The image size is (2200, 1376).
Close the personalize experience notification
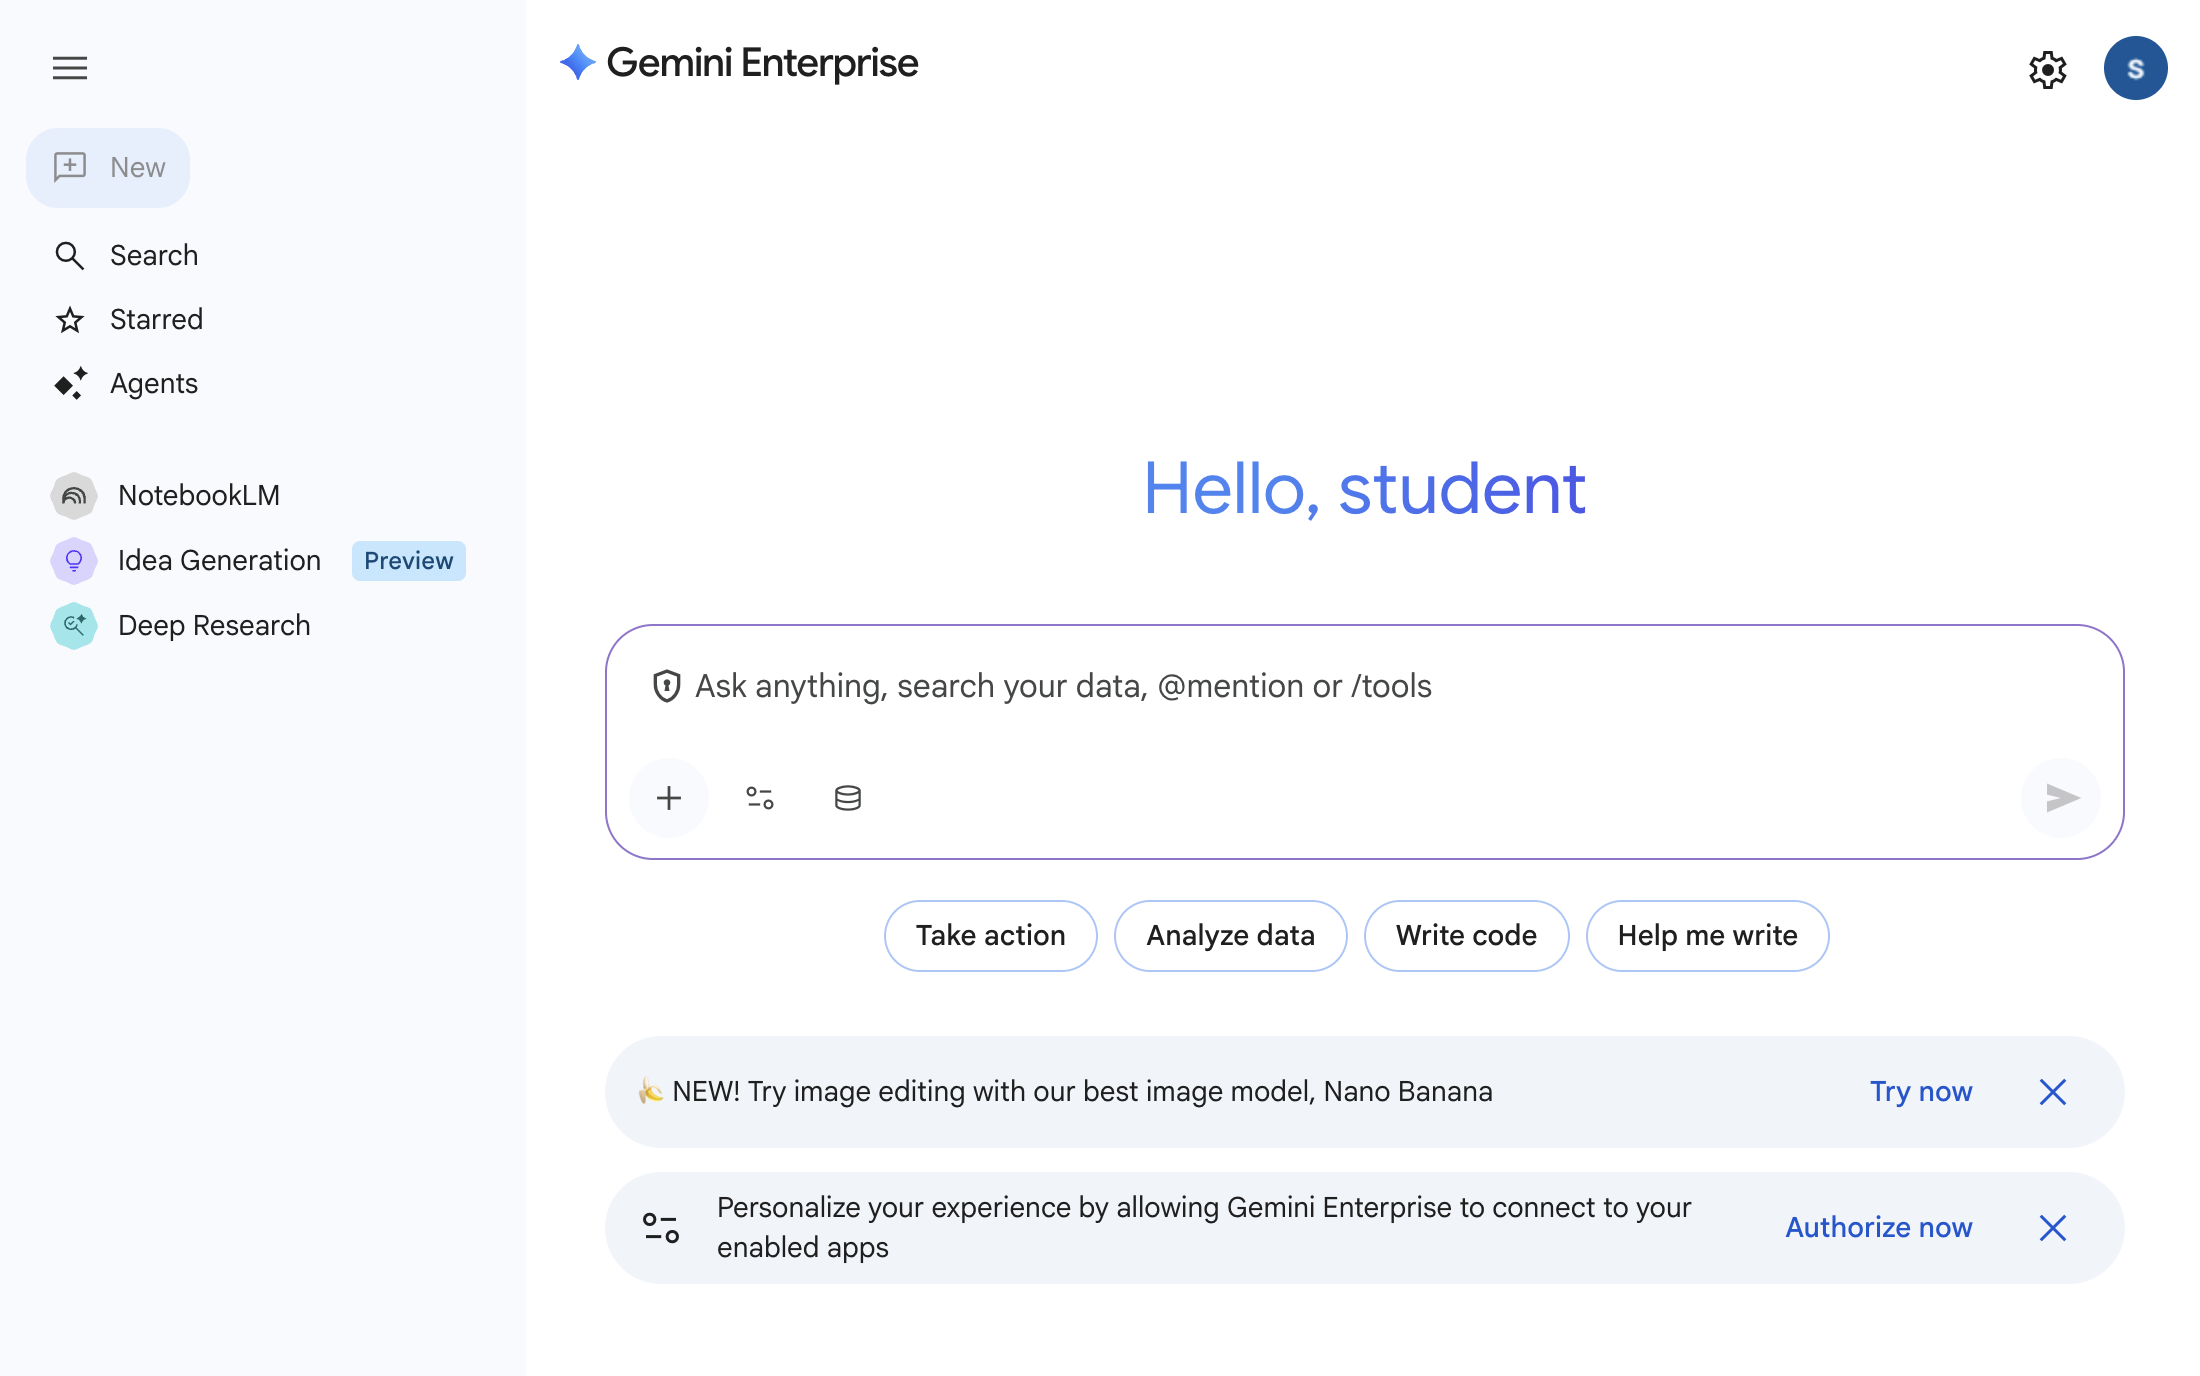click(2052, 1227)
